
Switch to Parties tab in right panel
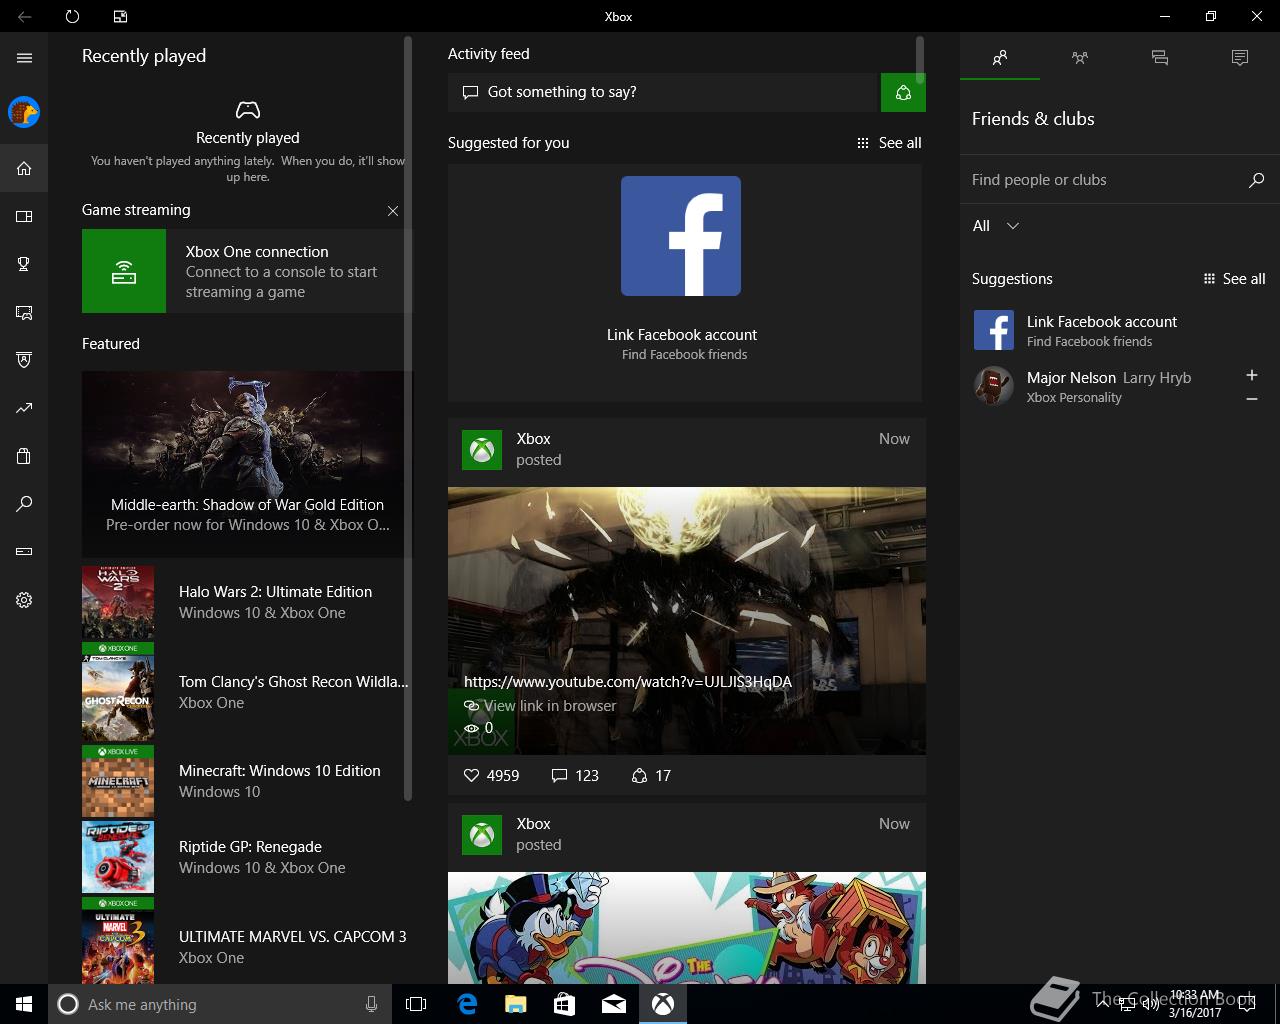1080,58
